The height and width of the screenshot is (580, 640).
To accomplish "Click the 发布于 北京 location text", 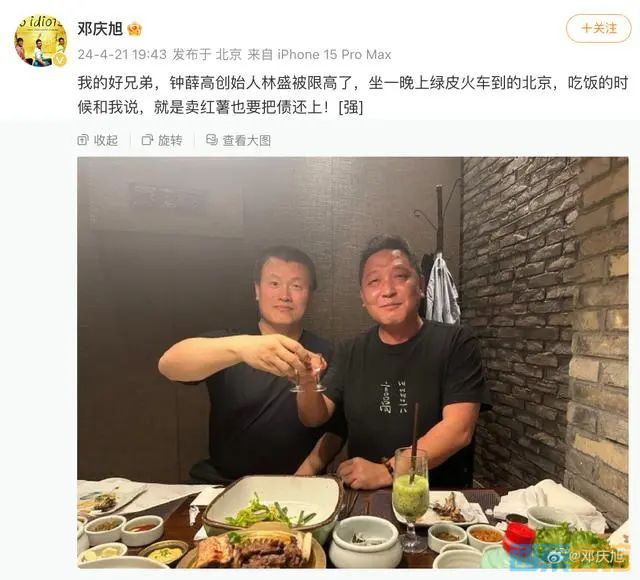I will pyautogui.click(x=207, y=54).
